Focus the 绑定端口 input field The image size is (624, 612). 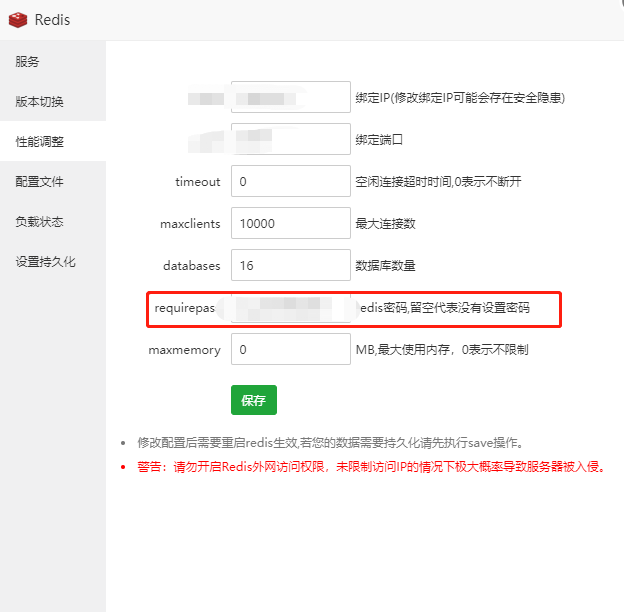tap(291, 139)
